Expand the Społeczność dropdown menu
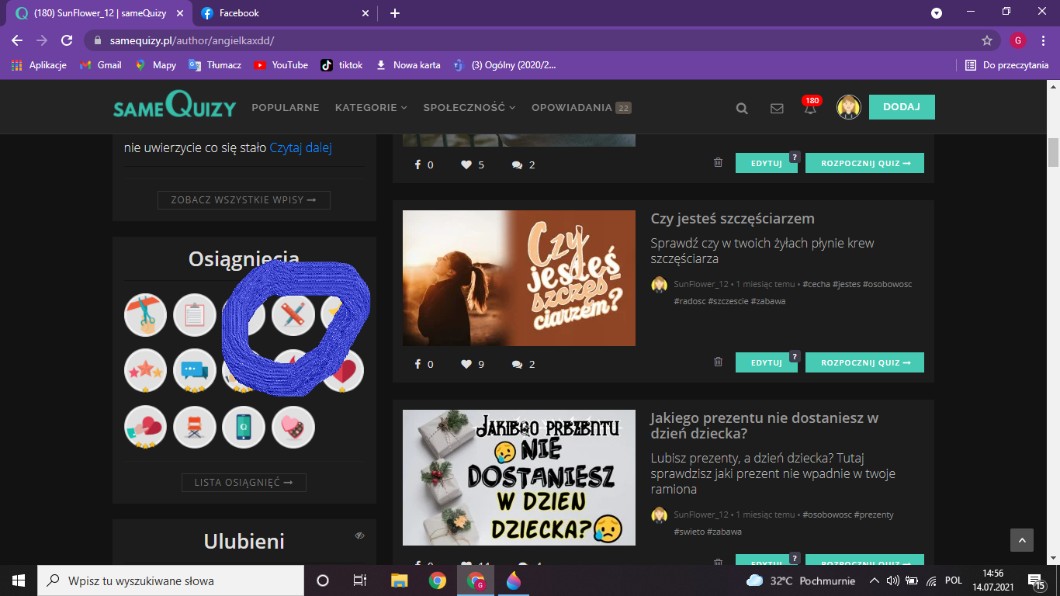Image resolution: width=1060 pixels, height=596 pixels. pos(469,107)
